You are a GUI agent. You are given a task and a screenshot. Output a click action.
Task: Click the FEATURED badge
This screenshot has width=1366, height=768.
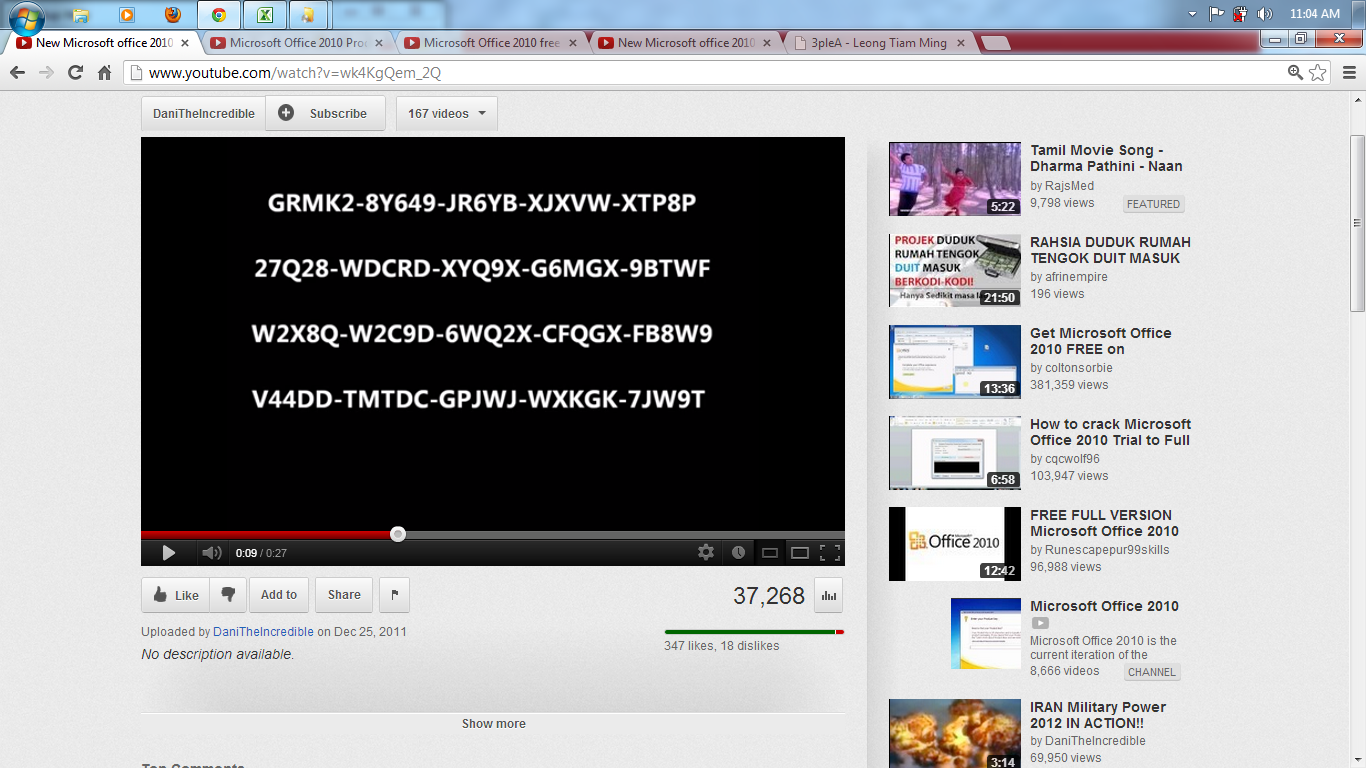point(1153,204)
